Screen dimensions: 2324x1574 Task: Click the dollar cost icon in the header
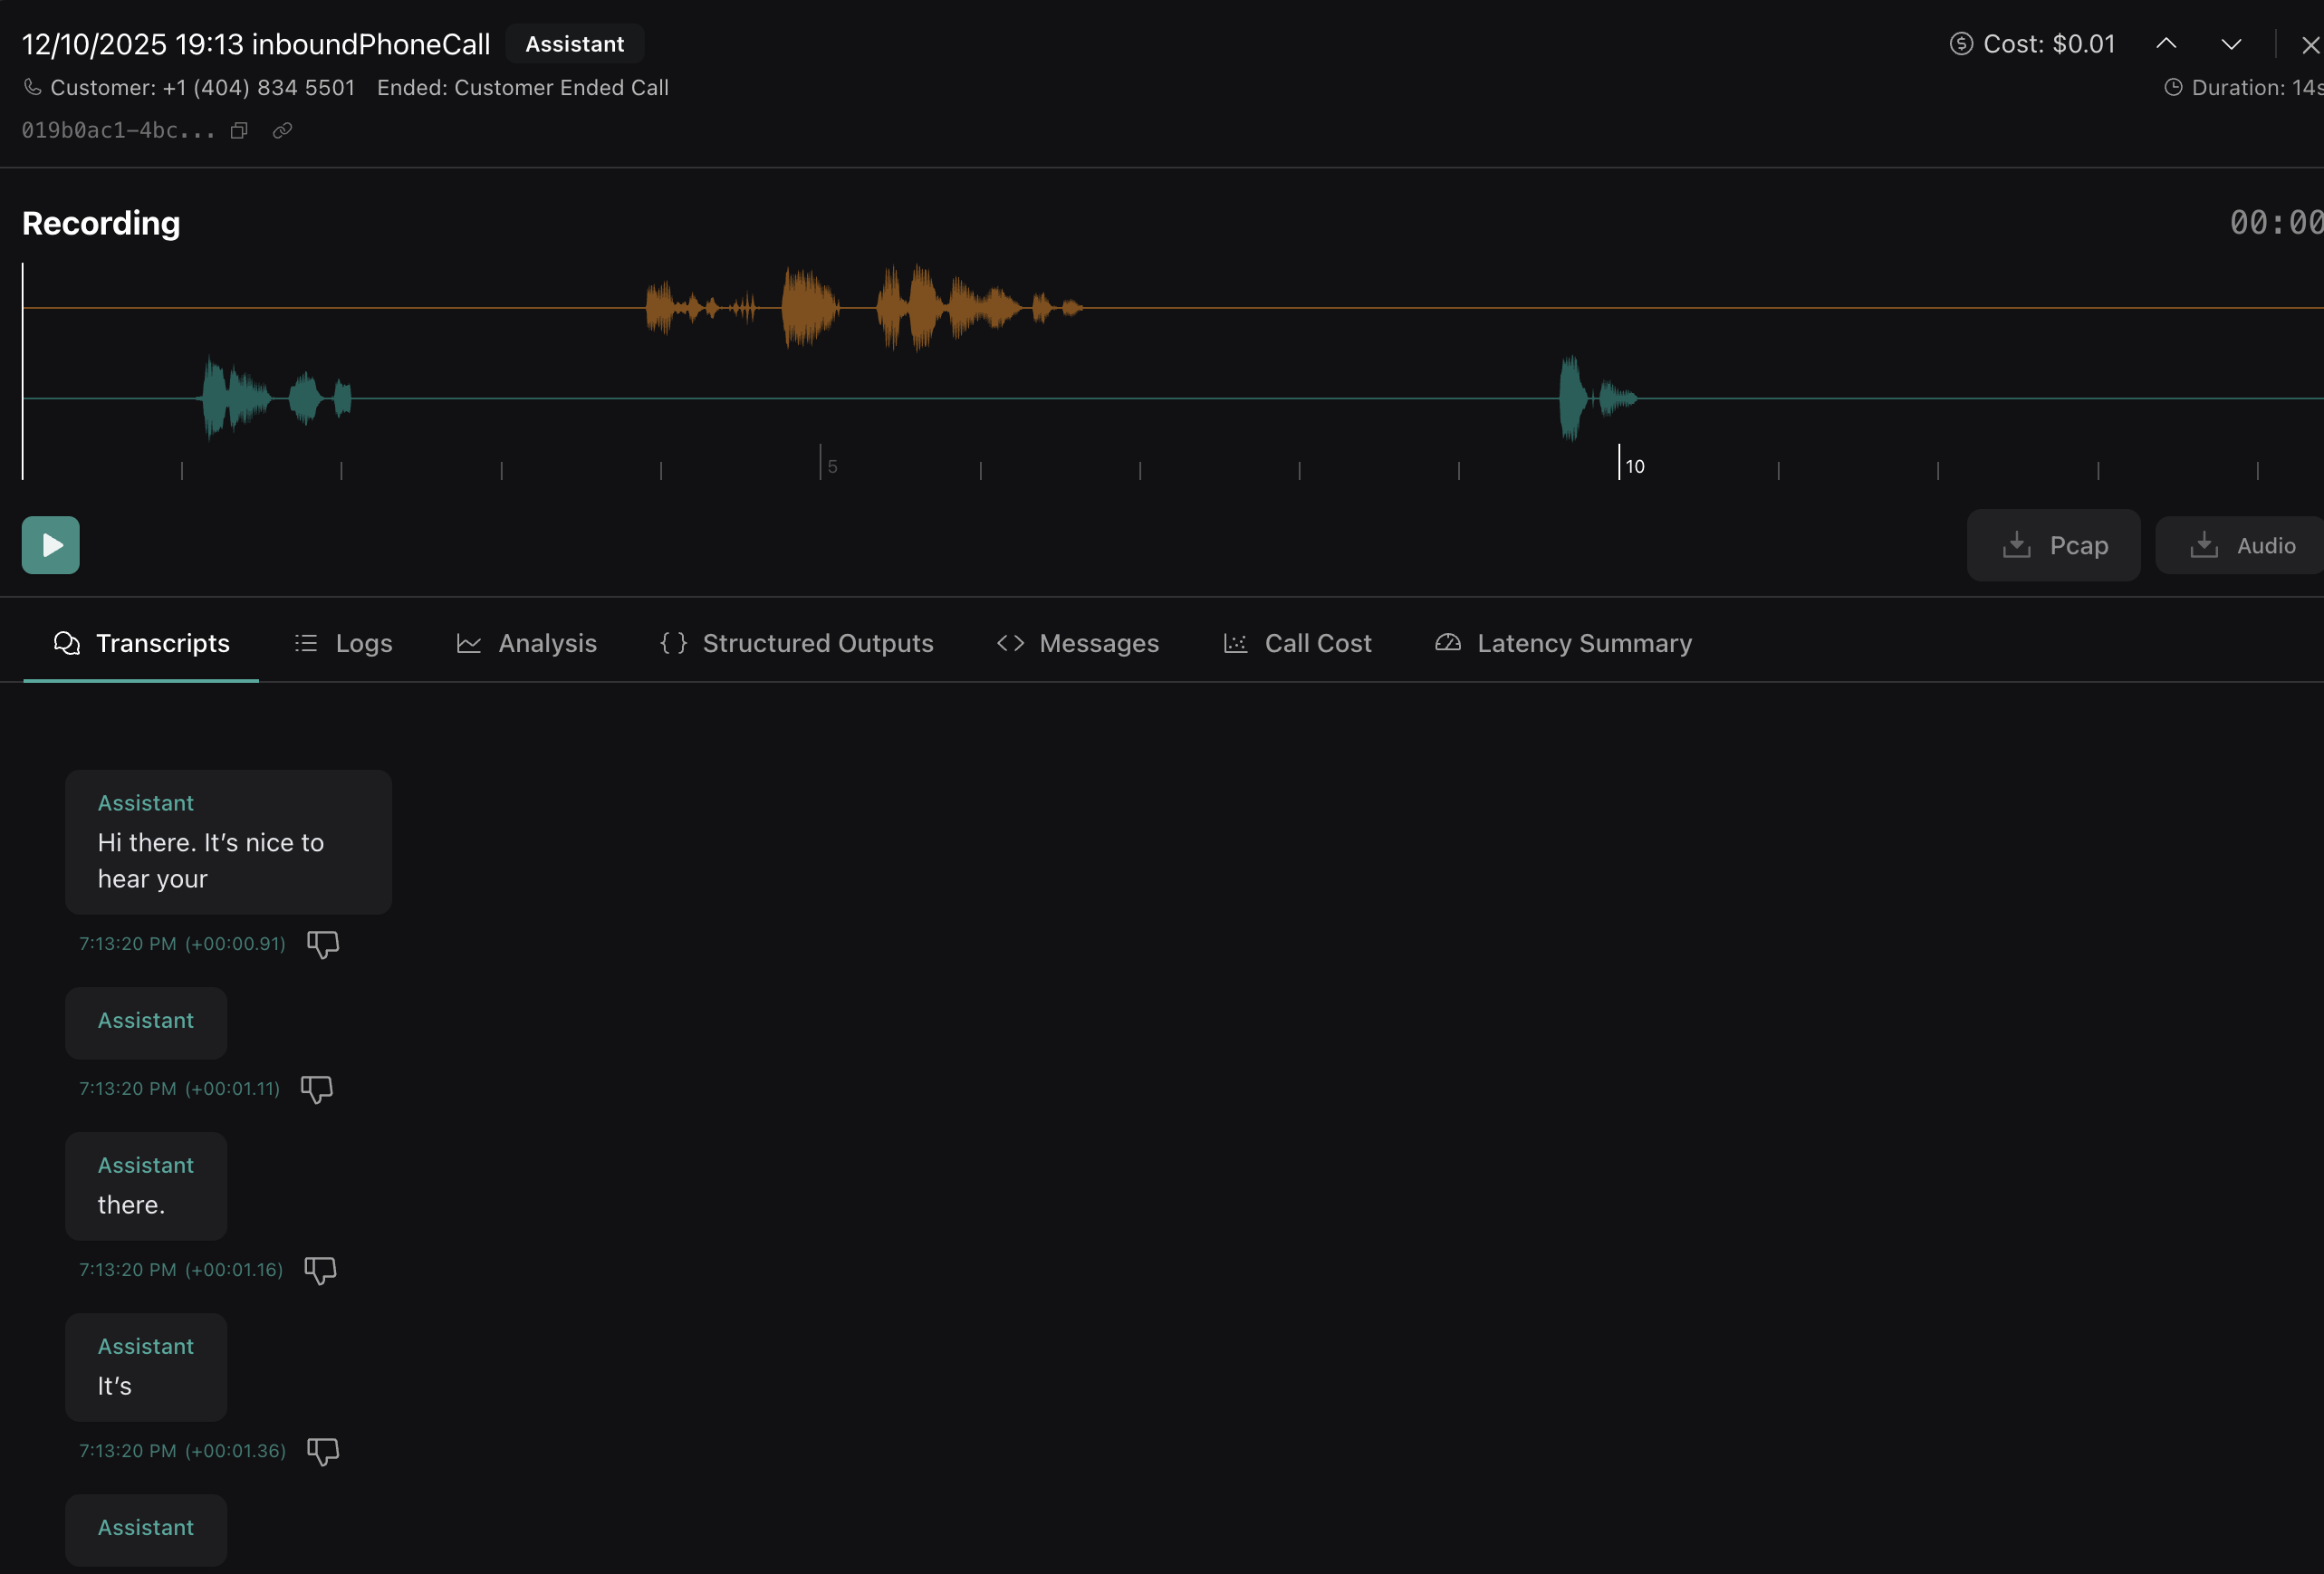[1960, 43]
